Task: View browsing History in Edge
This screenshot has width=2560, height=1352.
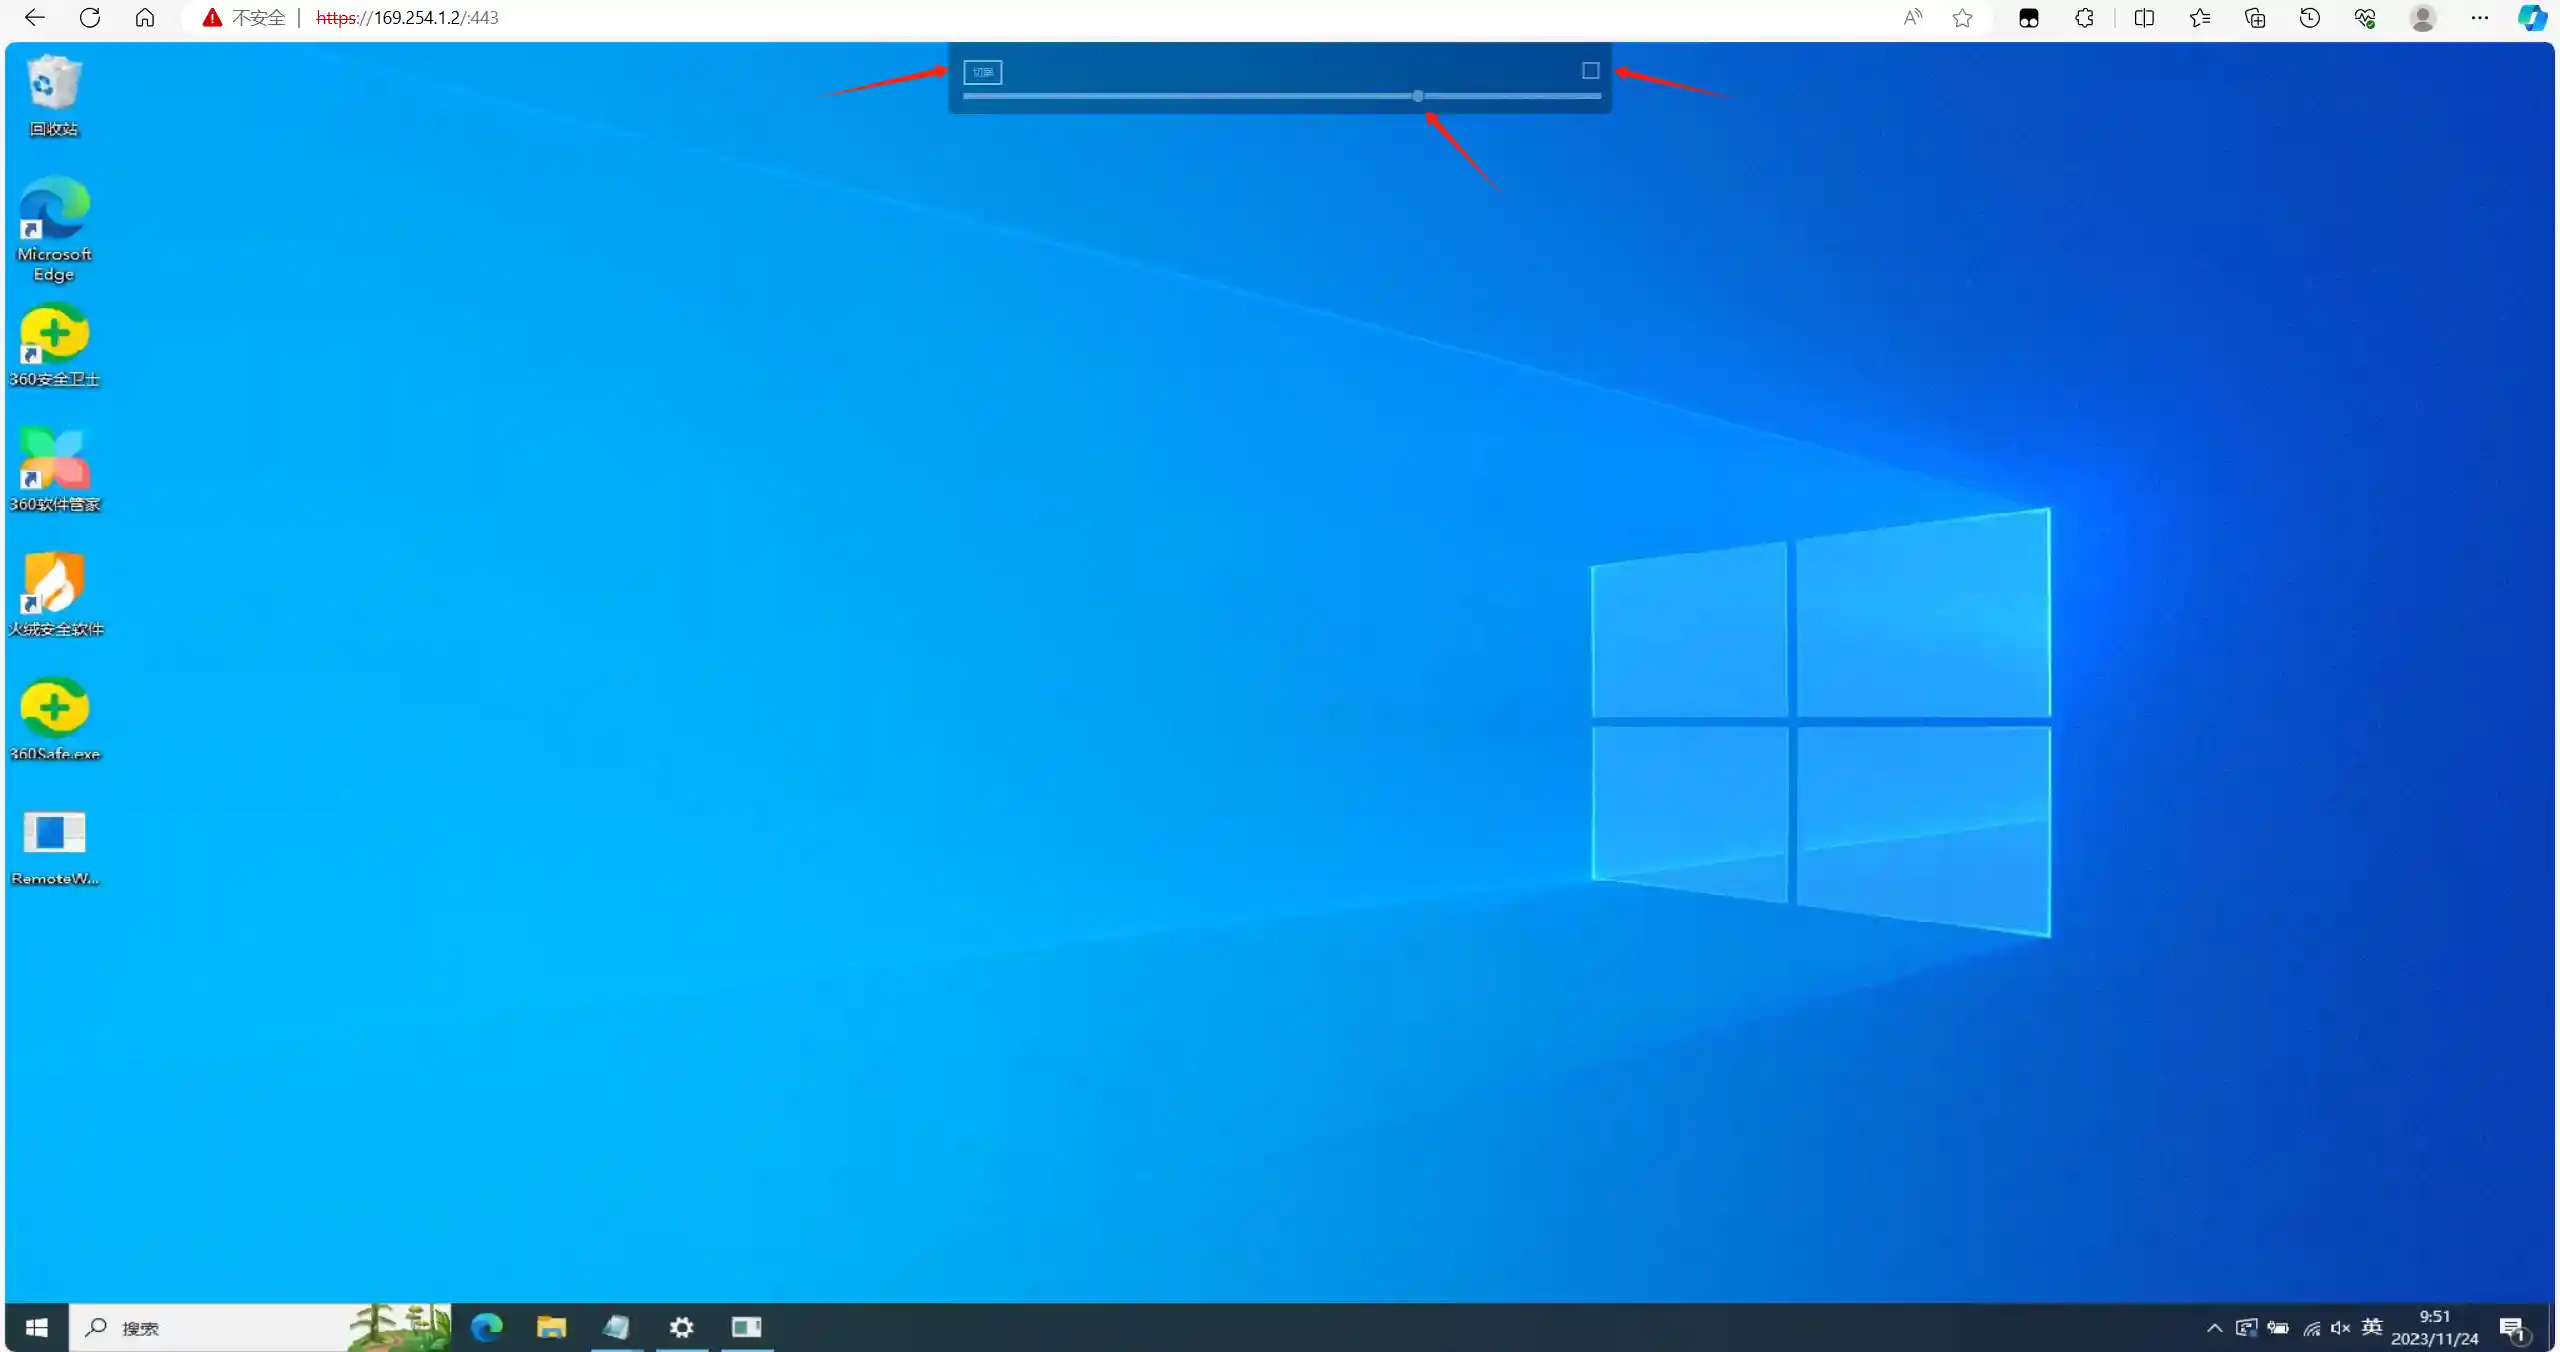Action: 2309,18
